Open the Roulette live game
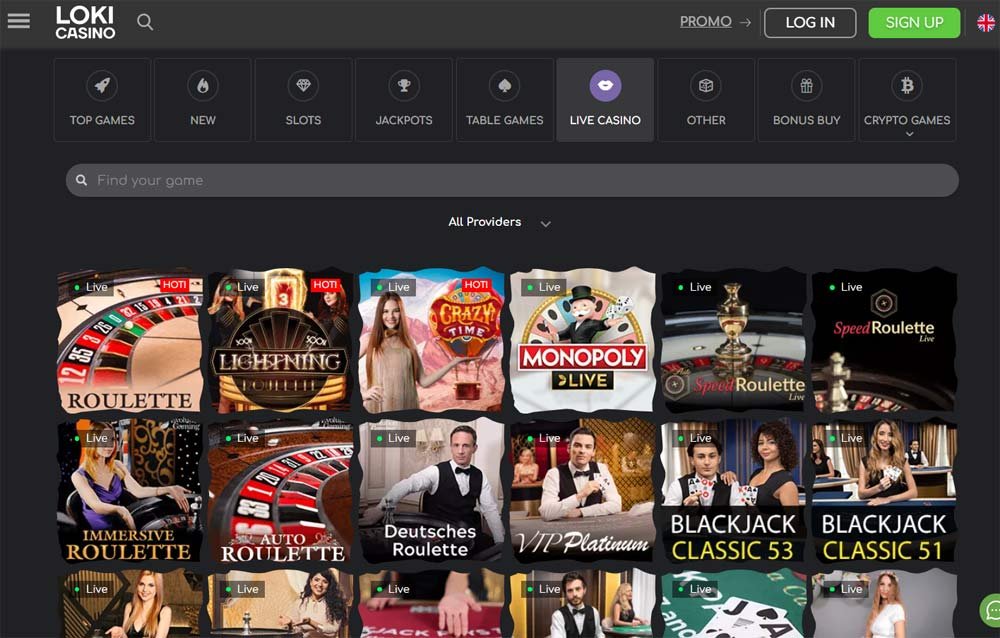 coord(130,341)
